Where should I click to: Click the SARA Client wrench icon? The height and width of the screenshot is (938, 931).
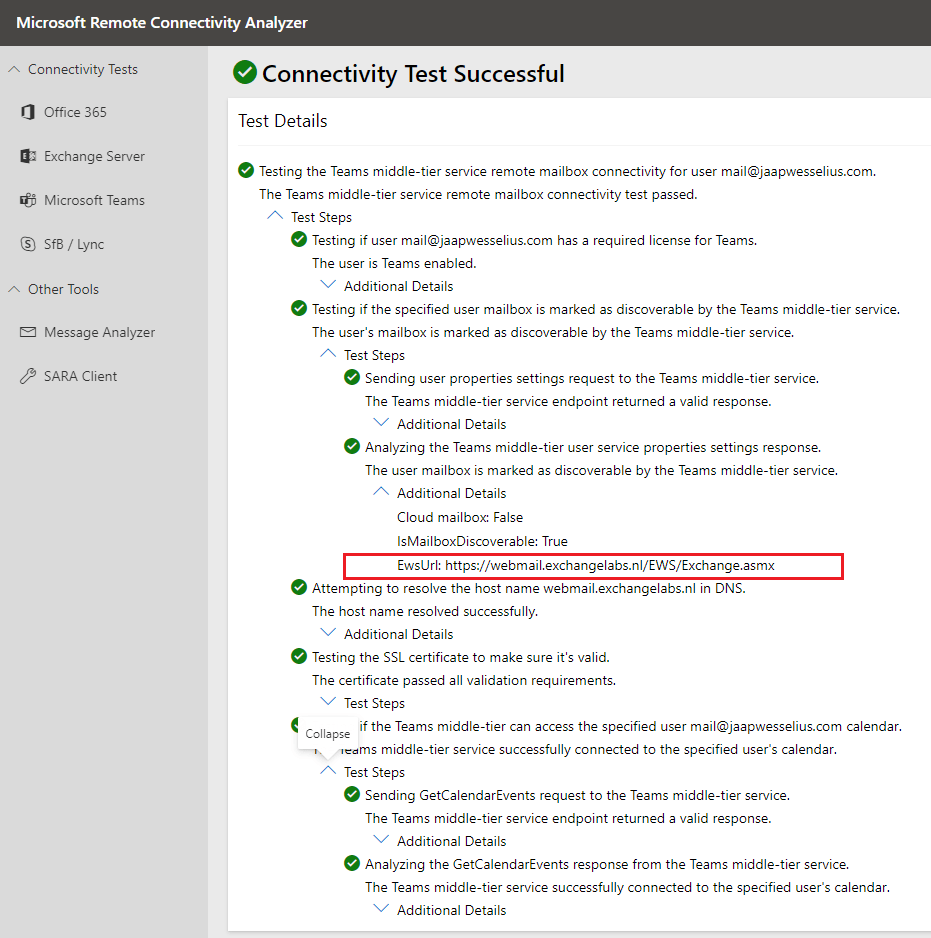(x=28, y=376)
